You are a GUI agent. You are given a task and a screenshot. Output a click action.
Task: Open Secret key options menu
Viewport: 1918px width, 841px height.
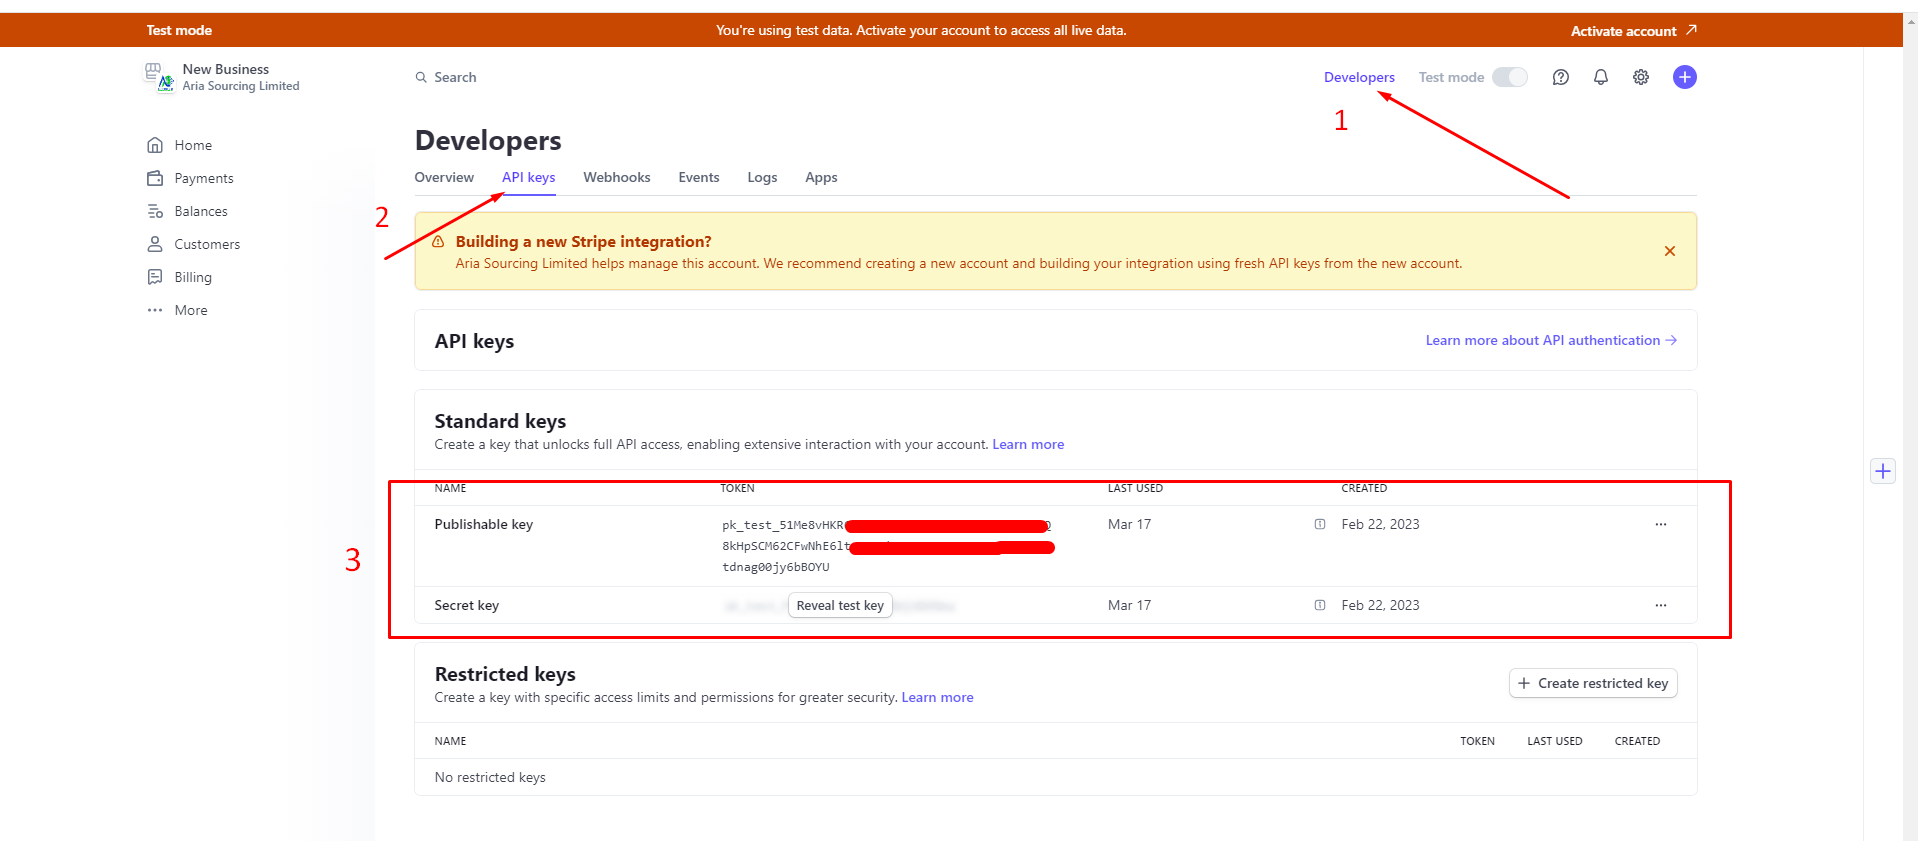1660,605
